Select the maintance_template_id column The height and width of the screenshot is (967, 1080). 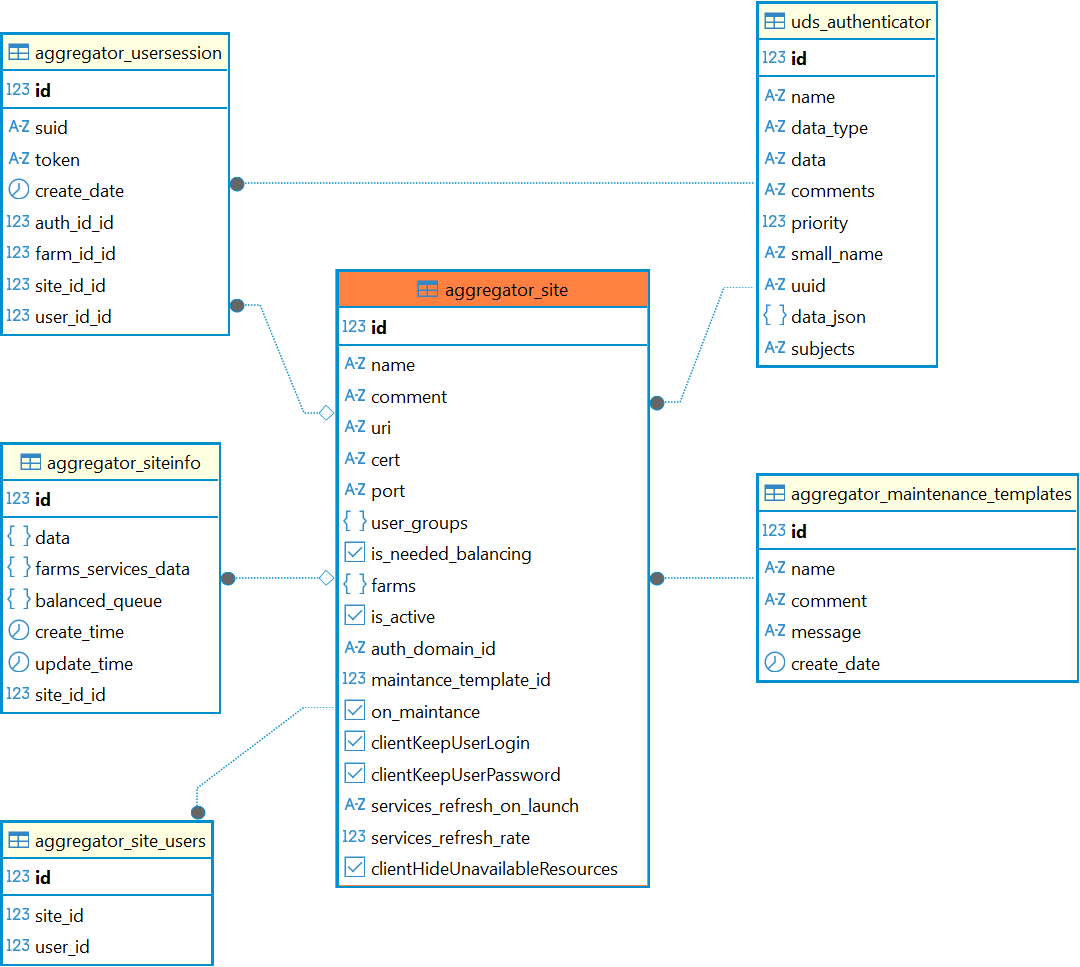460,680
